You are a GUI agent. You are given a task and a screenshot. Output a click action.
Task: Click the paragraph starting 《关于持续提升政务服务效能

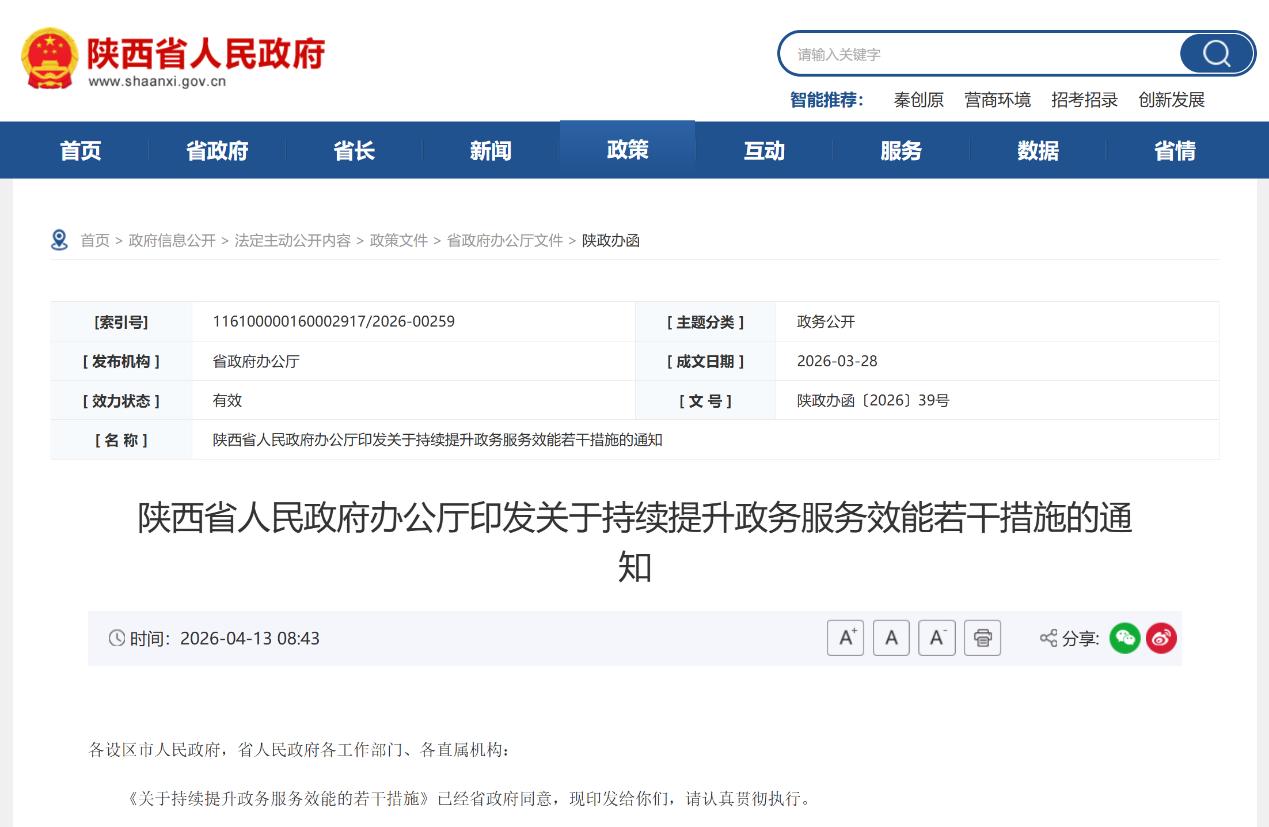click(471, 799)
